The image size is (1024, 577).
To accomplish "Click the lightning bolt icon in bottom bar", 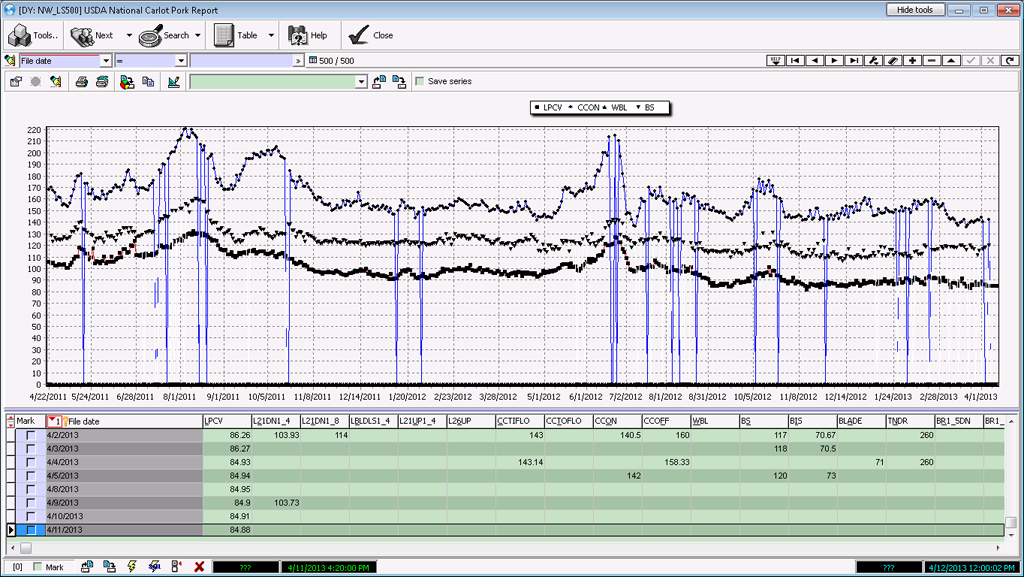I will click(132, 567).
